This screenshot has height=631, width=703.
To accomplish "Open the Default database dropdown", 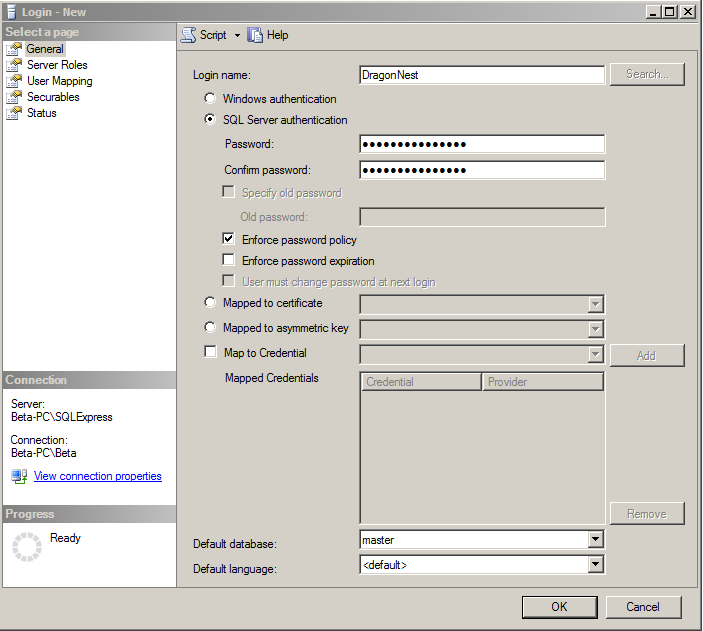I will click(595, 540).
